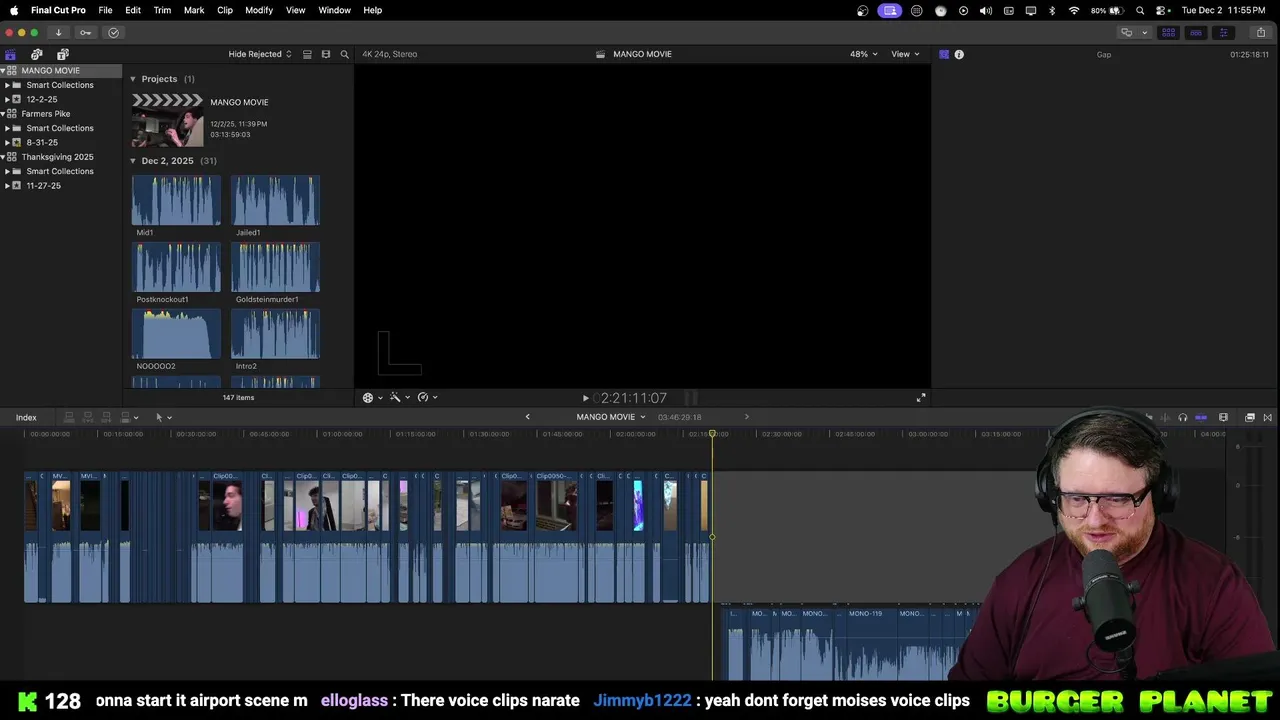Open the Mark menu
Image resolution: width=1280 pixels, height=720 pixels.
pyautogui.click(x=194, y=10)
